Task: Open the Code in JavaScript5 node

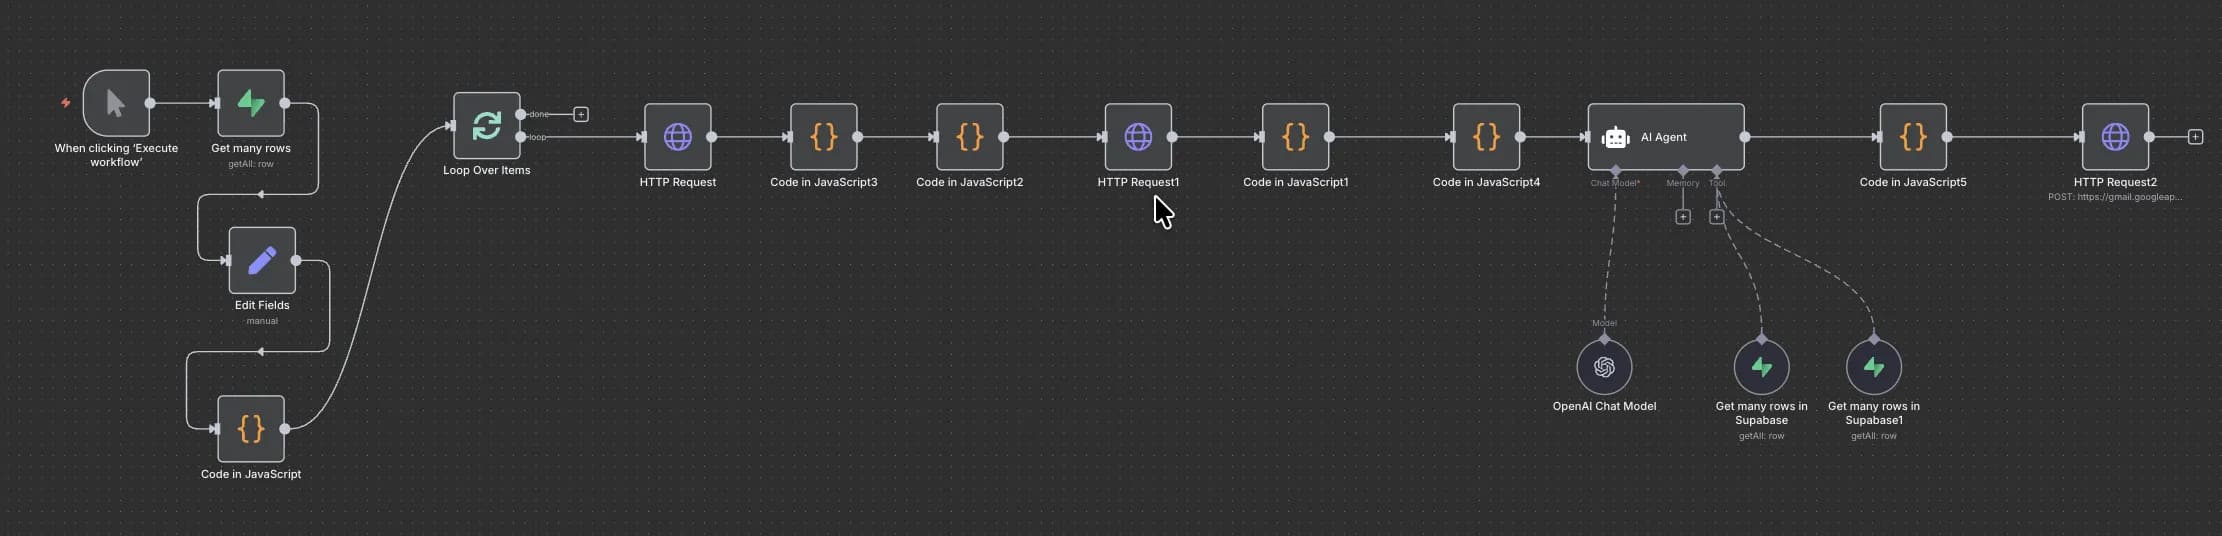Action: pyautogui.click(x=1913, y=137)
